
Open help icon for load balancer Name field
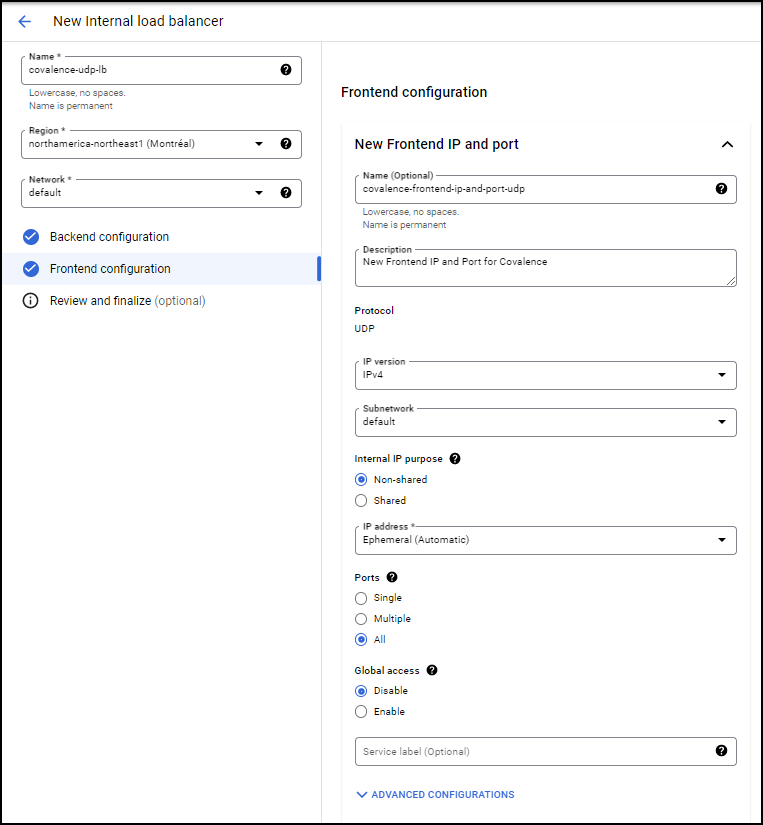286,69
